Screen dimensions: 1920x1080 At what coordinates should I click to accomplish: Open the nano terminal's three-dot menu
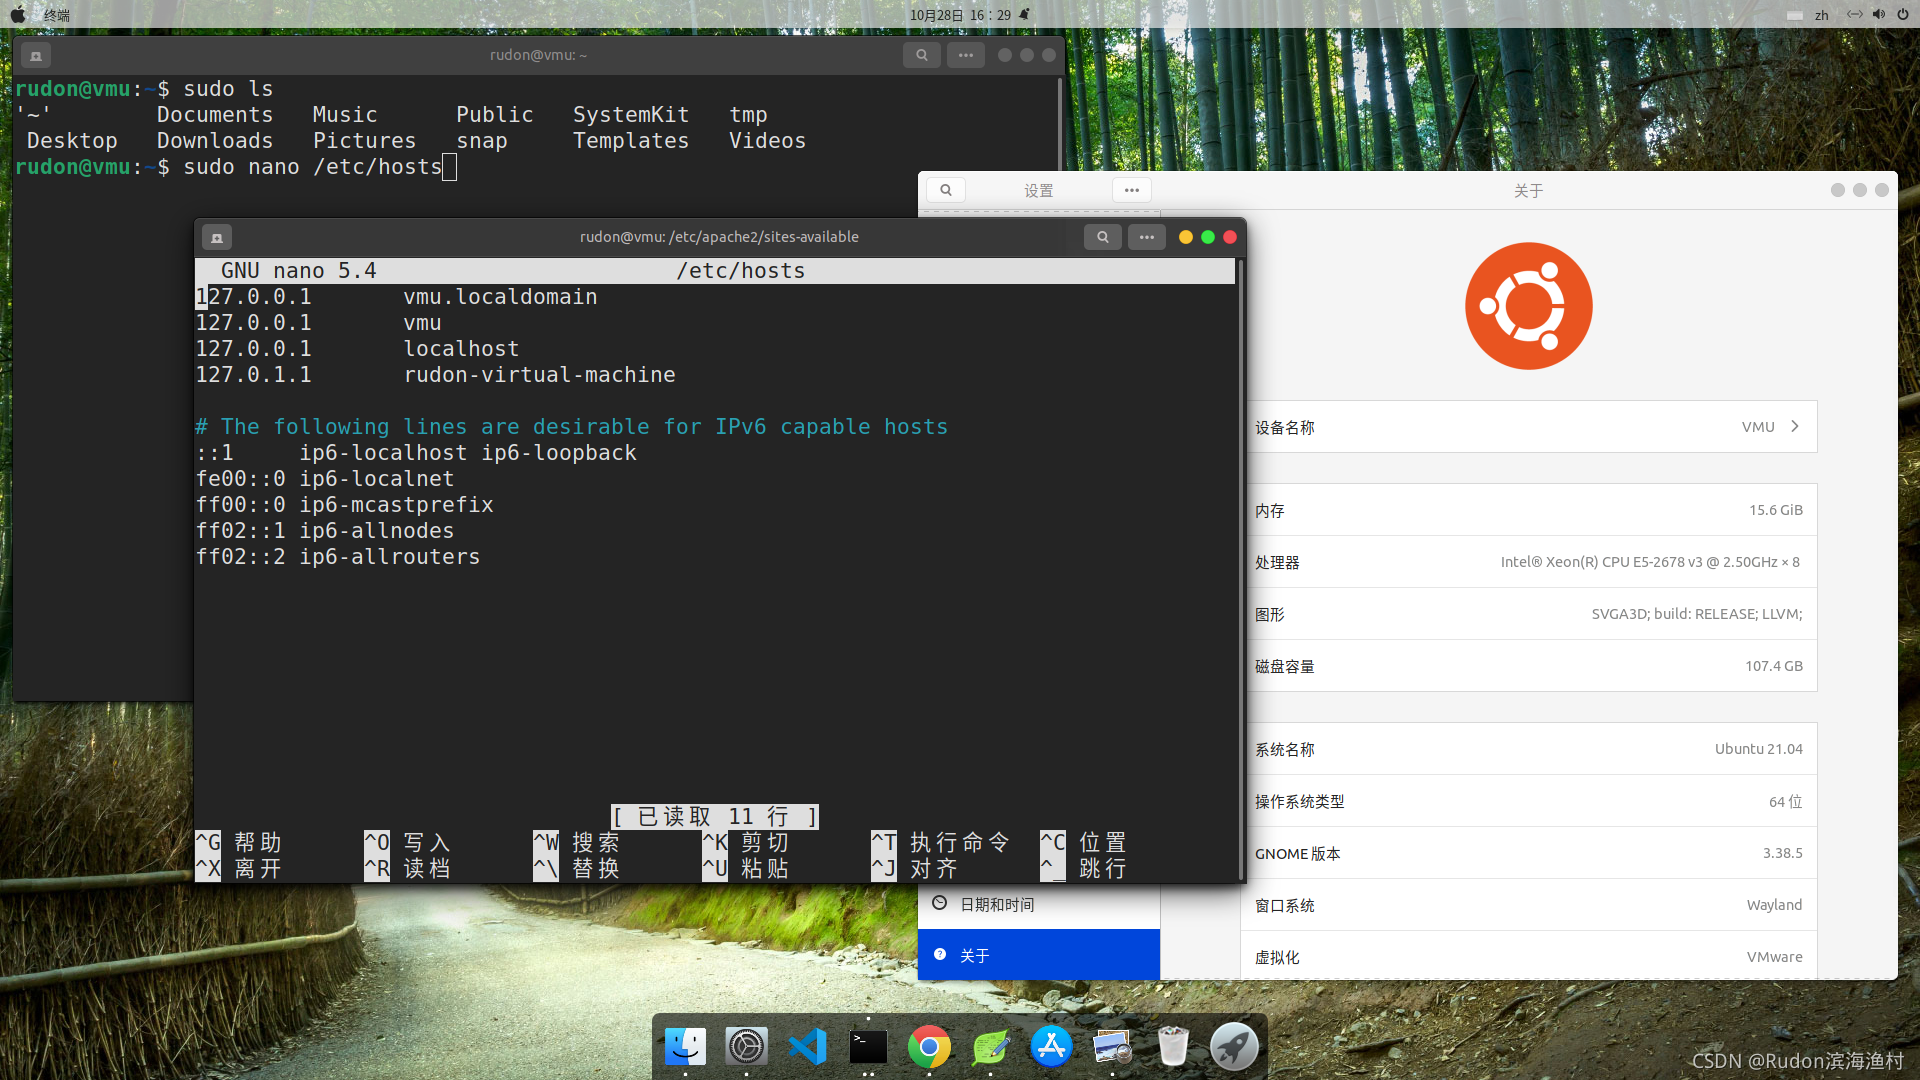(x=1146, y=237)
